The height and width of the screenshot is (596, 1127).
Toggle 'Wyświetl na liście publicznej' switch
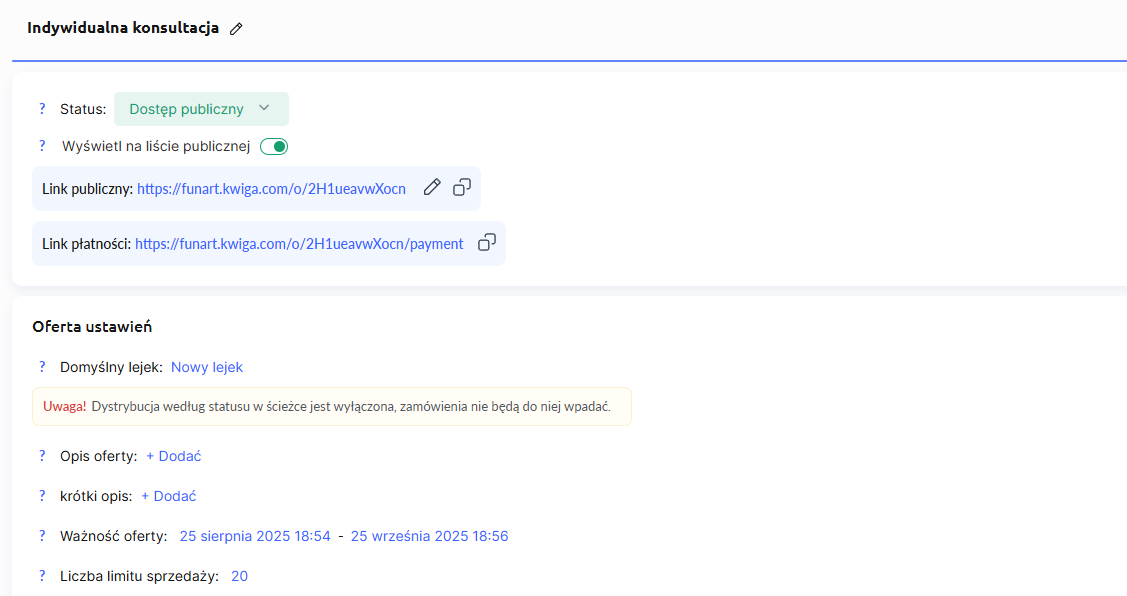click(x=274, y=147)
